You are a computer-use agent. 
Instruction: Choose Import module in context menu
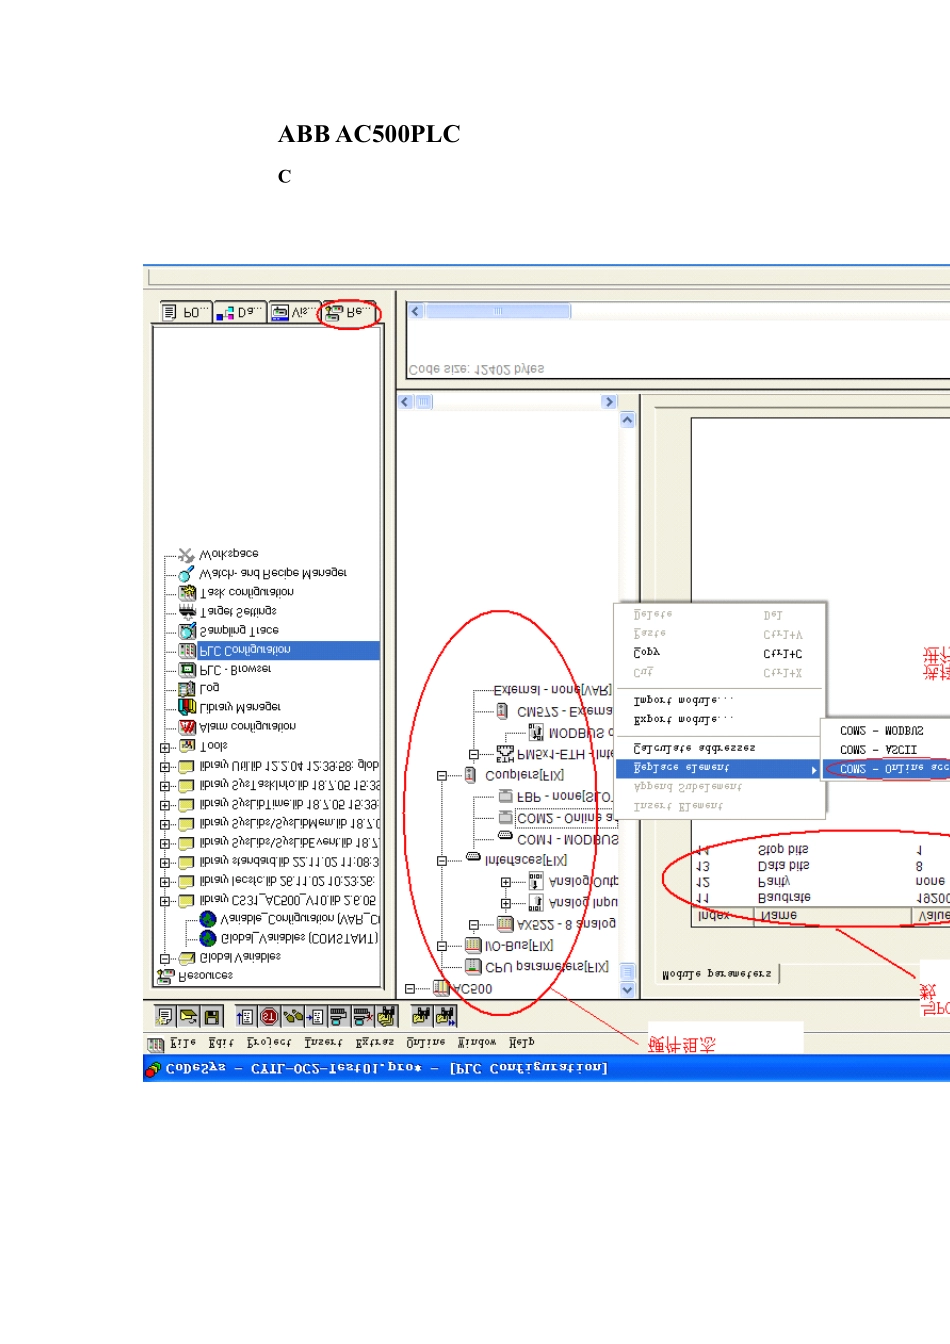[x=718, y=701]
